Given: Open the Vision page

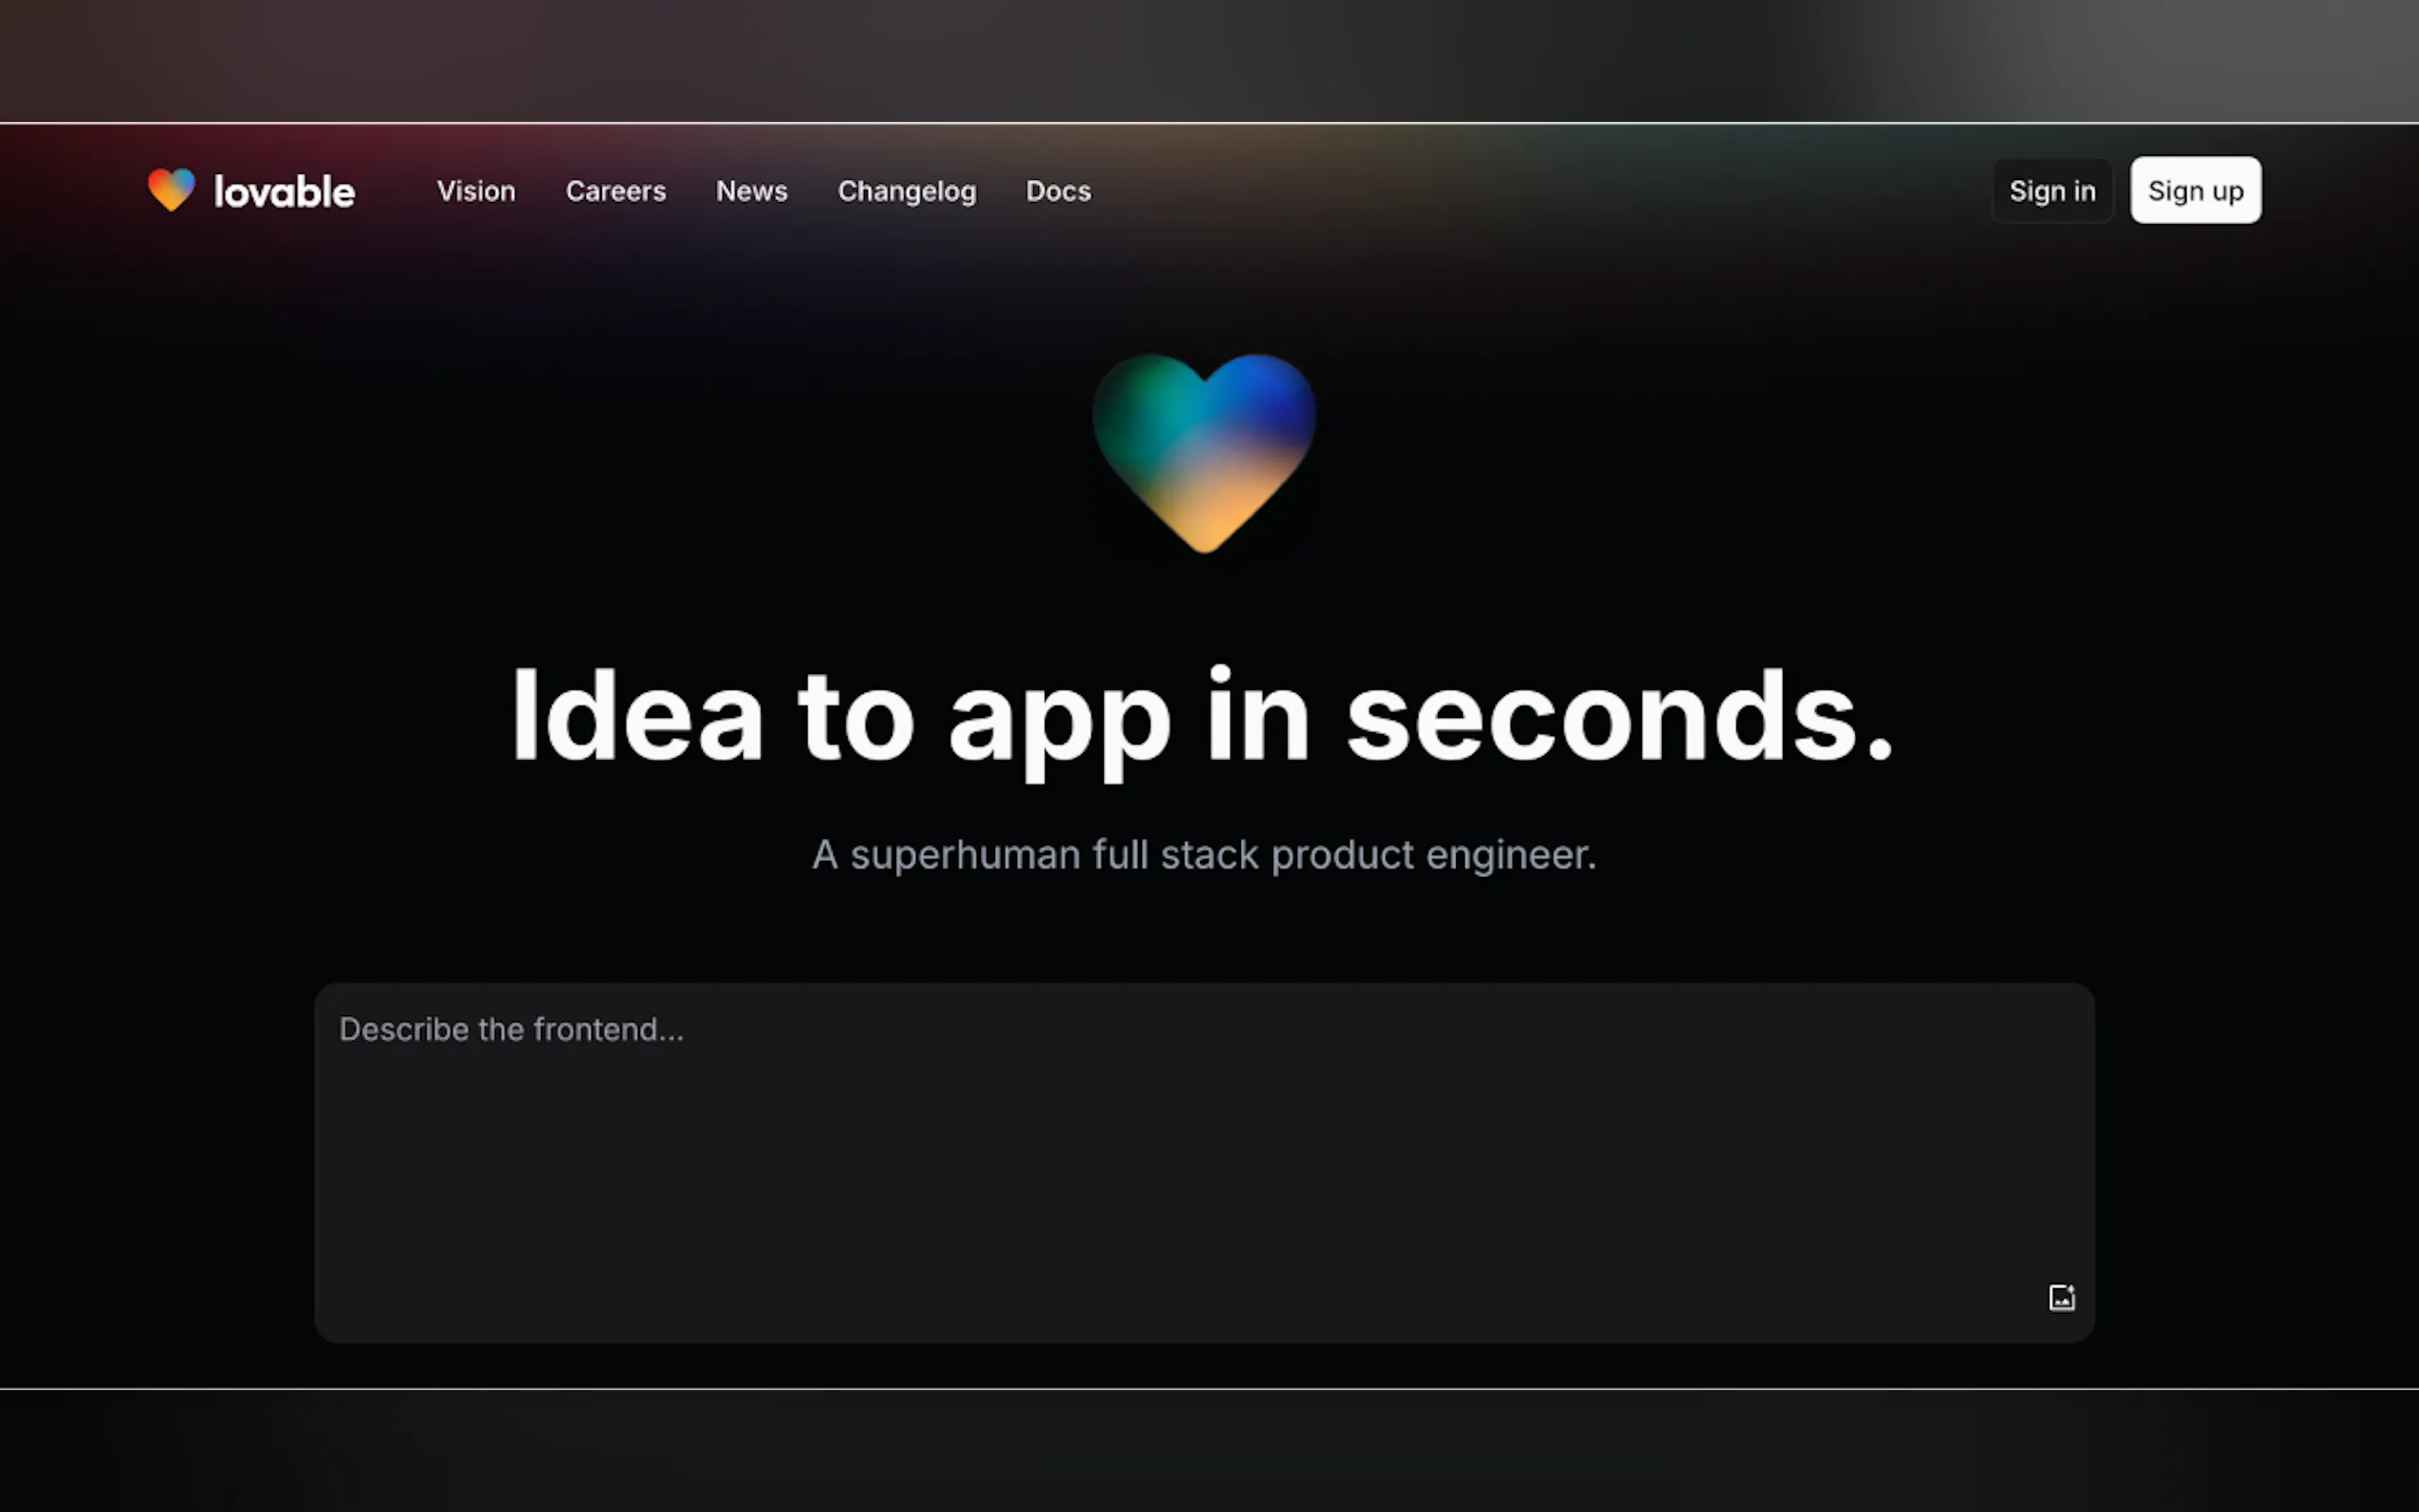Looking at the screenshot, I should pyautogui.click(x=476, y=191).
